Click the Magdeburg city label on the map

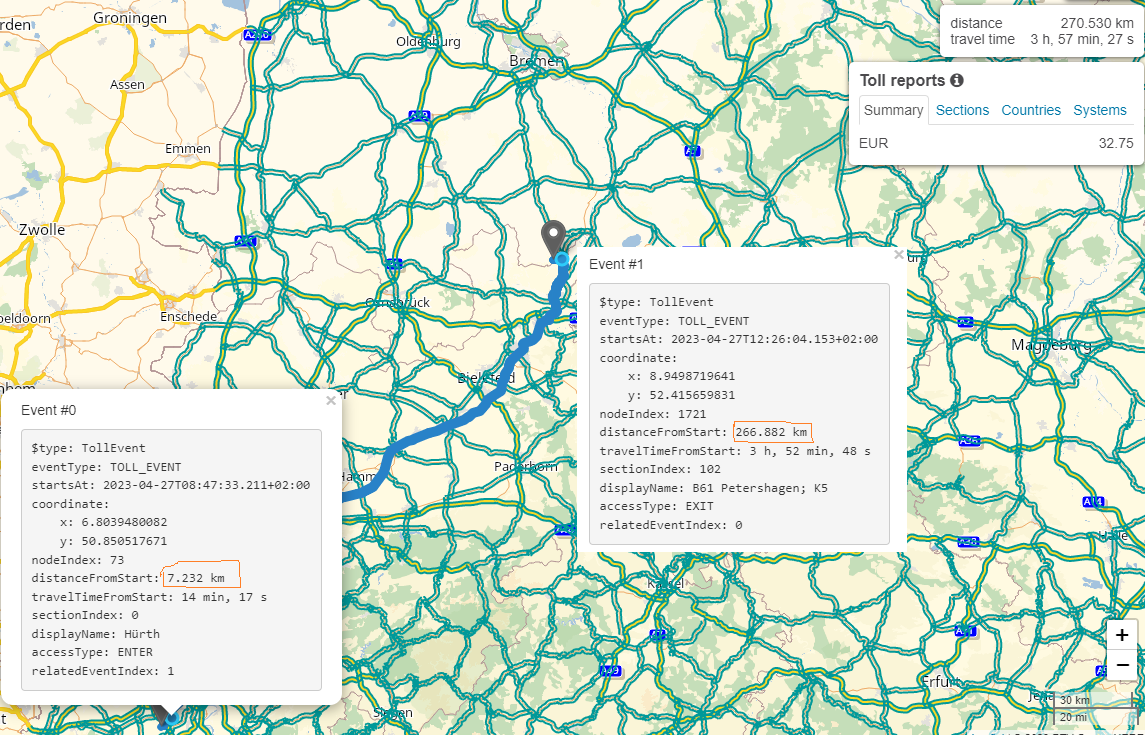[x=1050, y=345]
